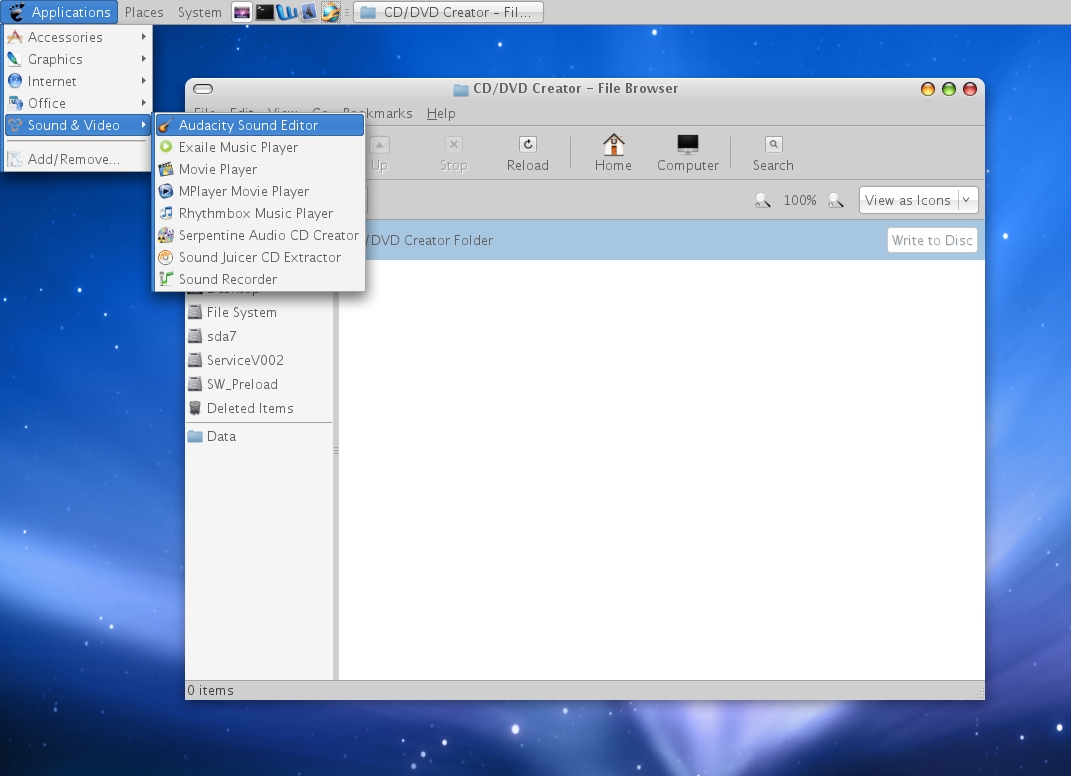Click the green Exaile play icon

(x=166, y=147)
